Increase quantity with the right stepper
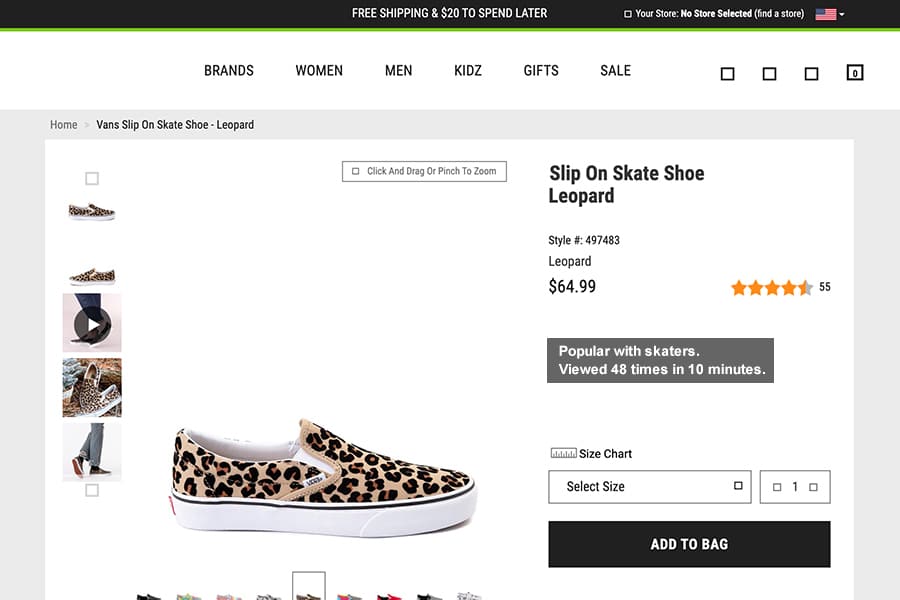The width and height of the screenshot is (900, 600). click(813, 487)
